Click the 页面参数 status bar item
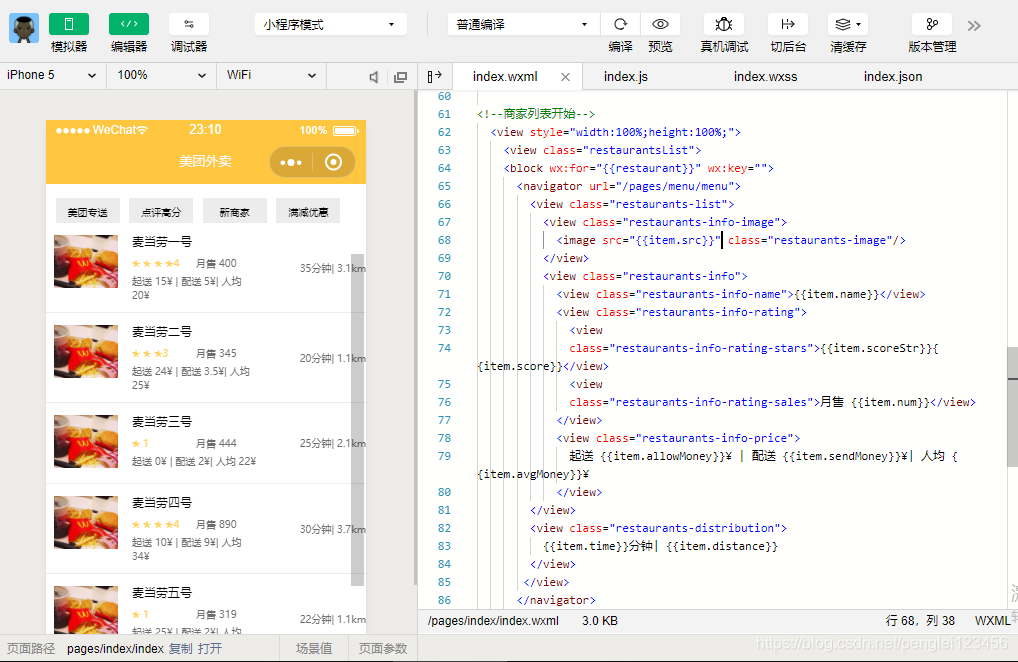Screen dimensions: 1018x662 pos(383,648)
